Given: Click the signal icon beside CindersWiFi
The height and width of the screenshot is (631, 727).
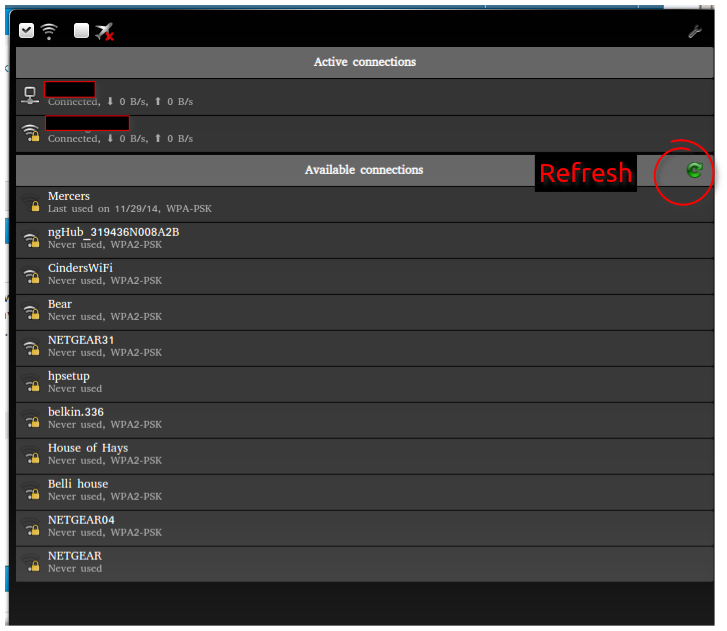Looking at the screenshot, I should 31,276.
